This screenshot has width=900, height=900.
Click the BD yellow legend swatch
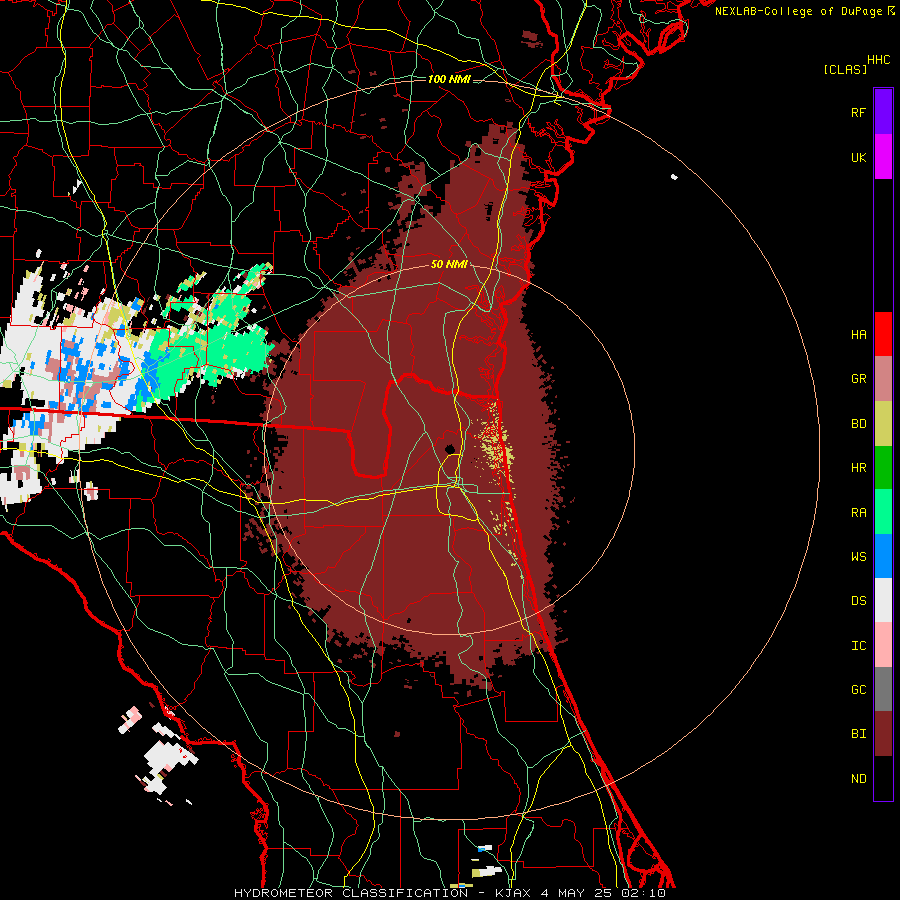(883, 424)
